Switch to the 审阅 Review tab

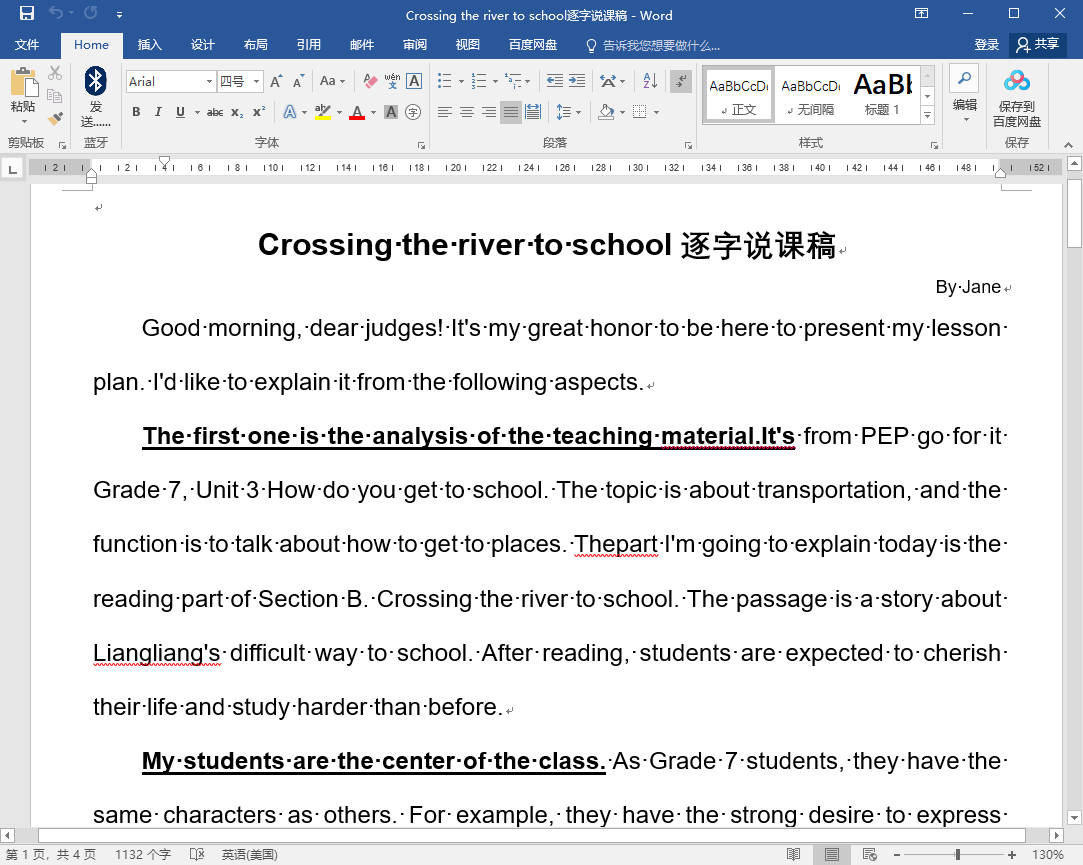[414, 45]
